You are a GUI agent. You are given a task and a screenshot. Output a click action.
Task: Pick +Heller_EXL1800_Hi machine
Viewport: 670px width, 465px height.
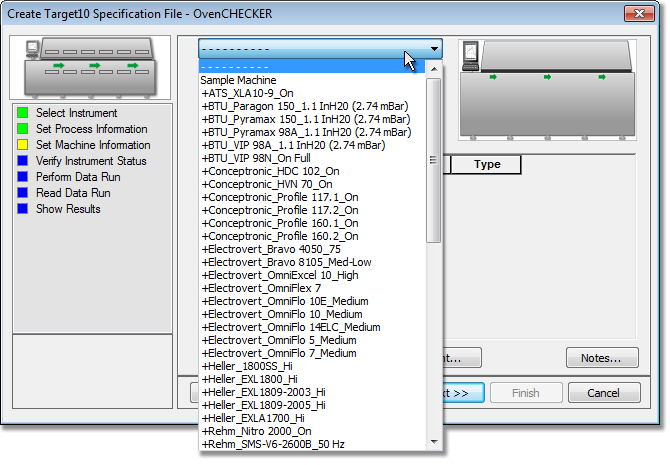coord(312,379)
